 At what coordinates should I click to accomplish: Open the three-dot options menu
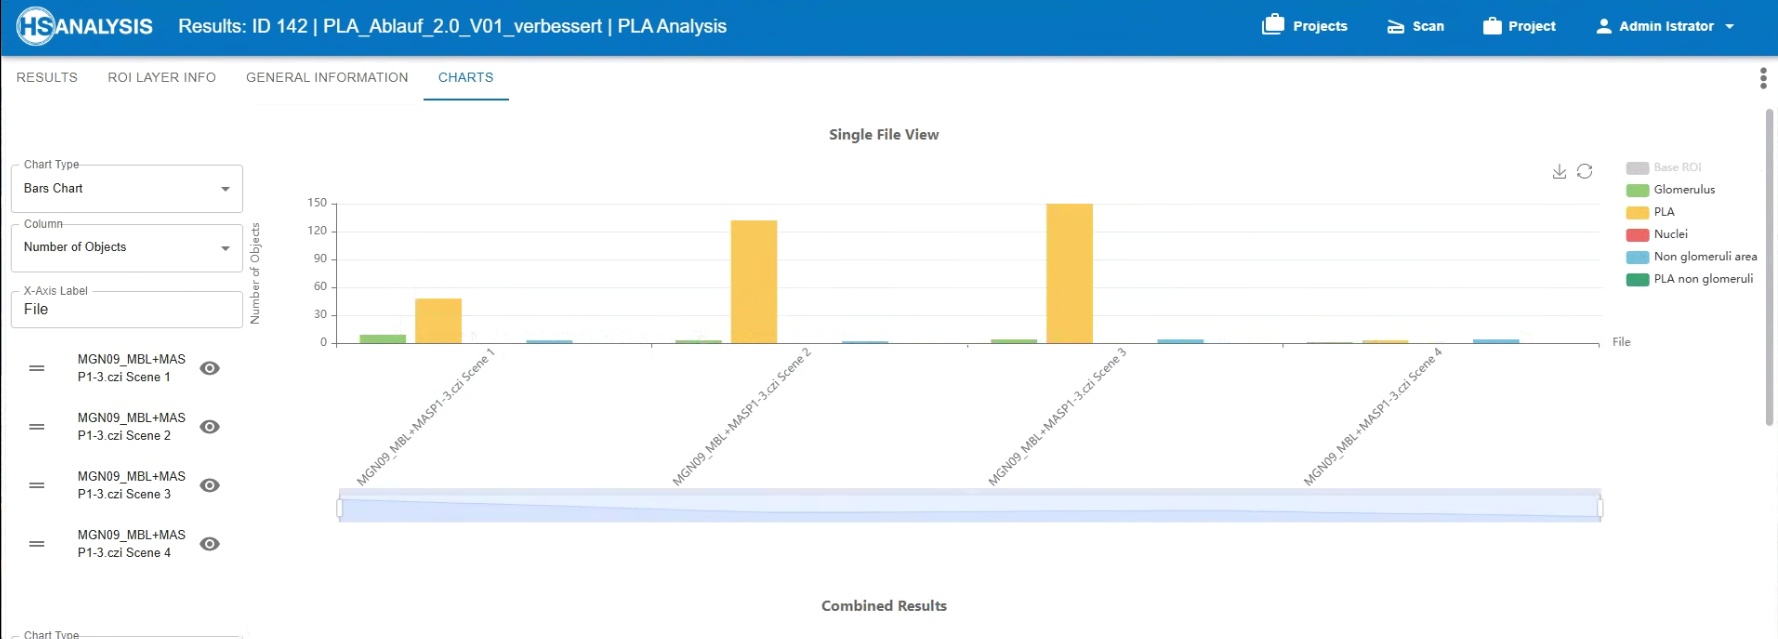(x=1763, y=79)
